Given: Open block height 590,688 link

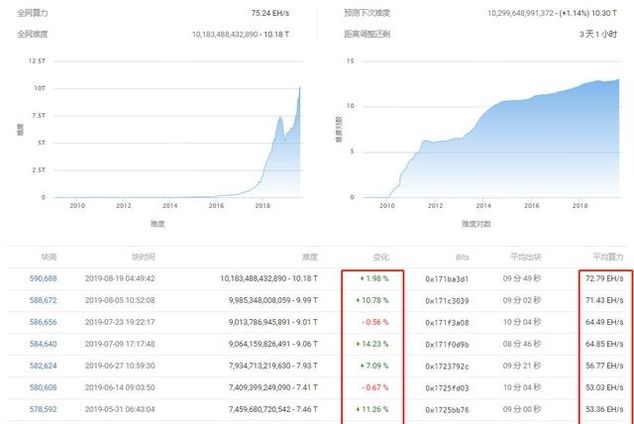Looking at the screenshot, I should click(x=43, y=278).
